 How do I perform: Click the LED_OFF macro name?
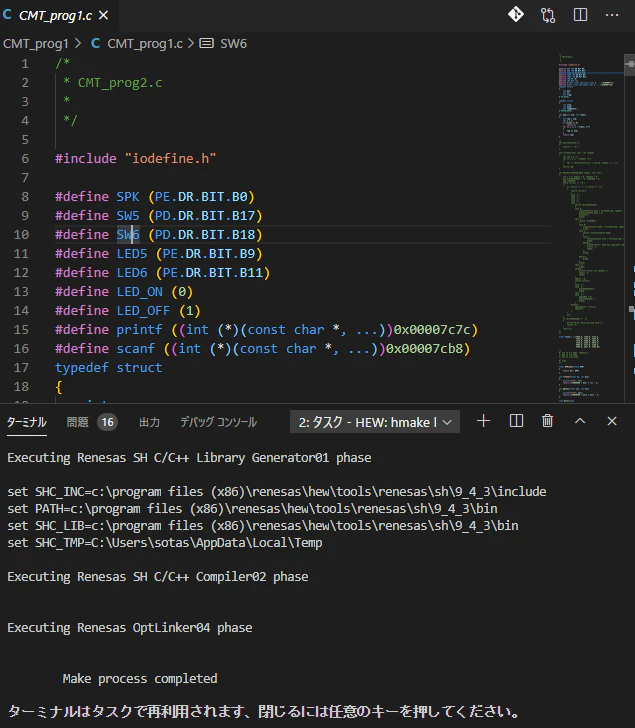[x=143, y=311]
